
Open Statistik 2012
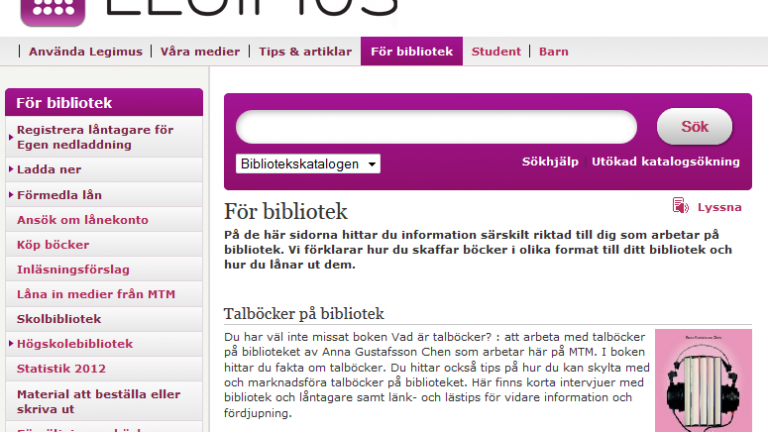coord(61,368)
